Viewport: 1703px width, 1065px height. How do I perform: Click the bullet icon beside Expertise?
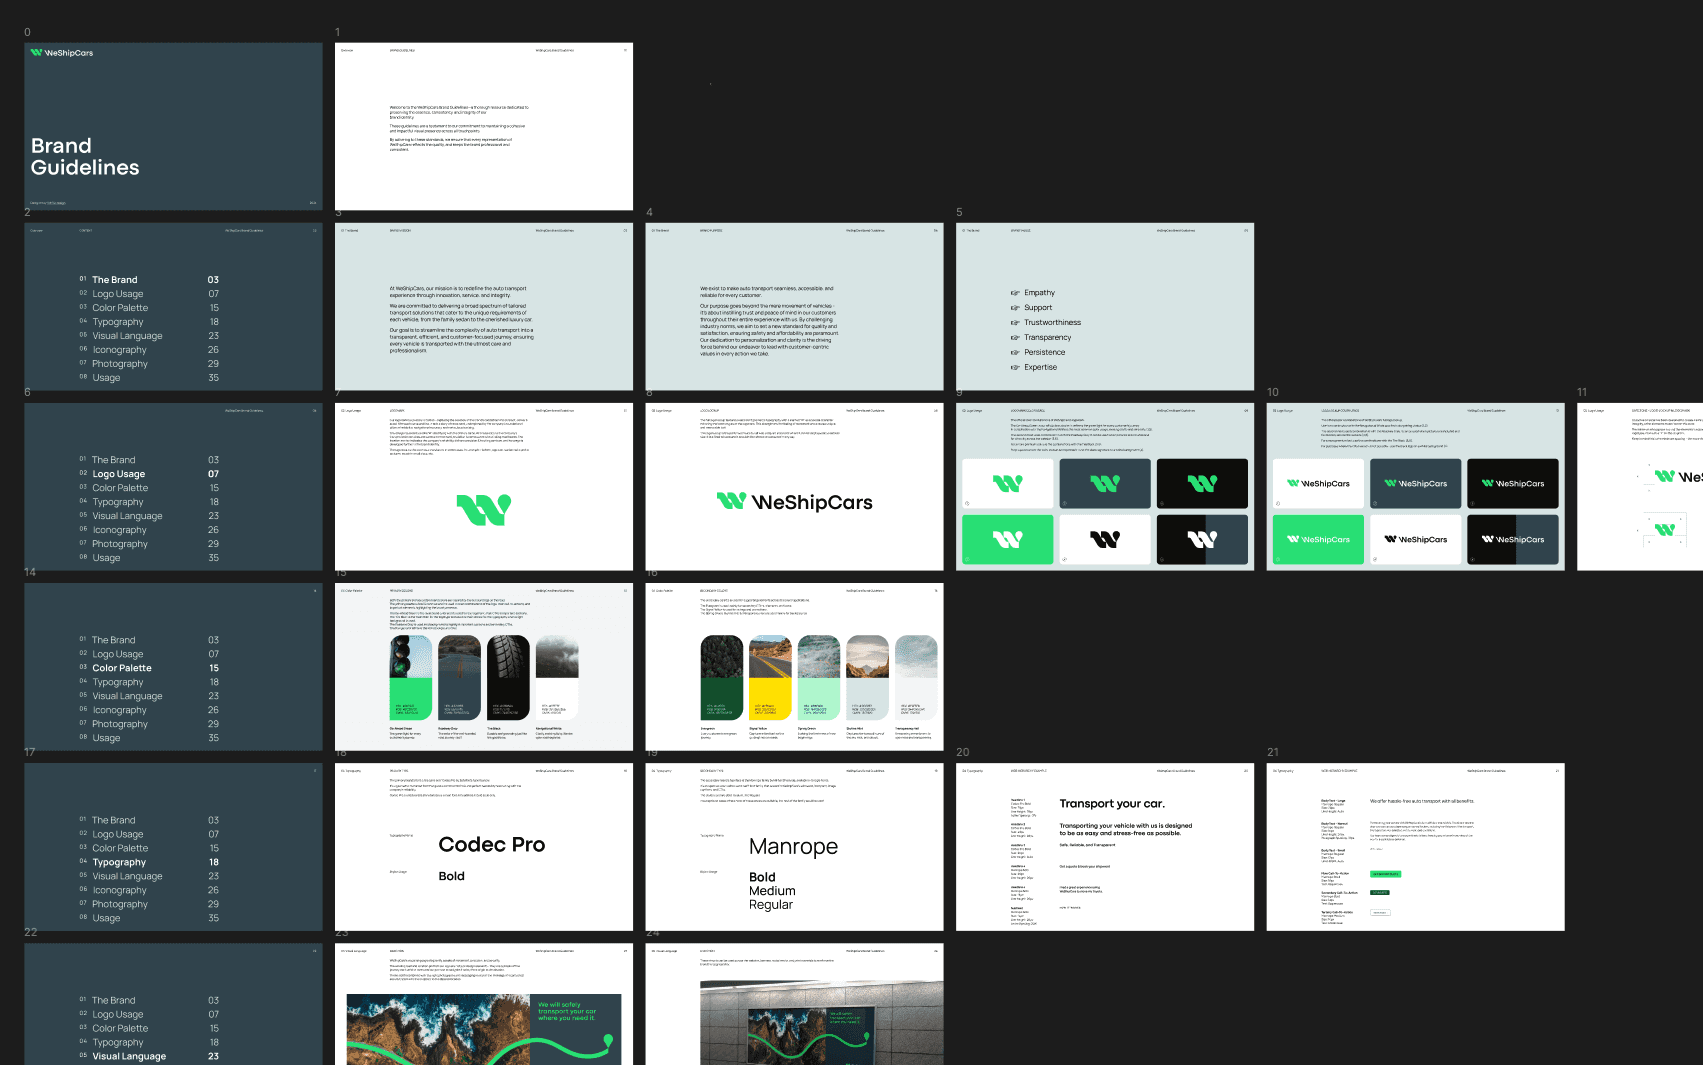1015,367
